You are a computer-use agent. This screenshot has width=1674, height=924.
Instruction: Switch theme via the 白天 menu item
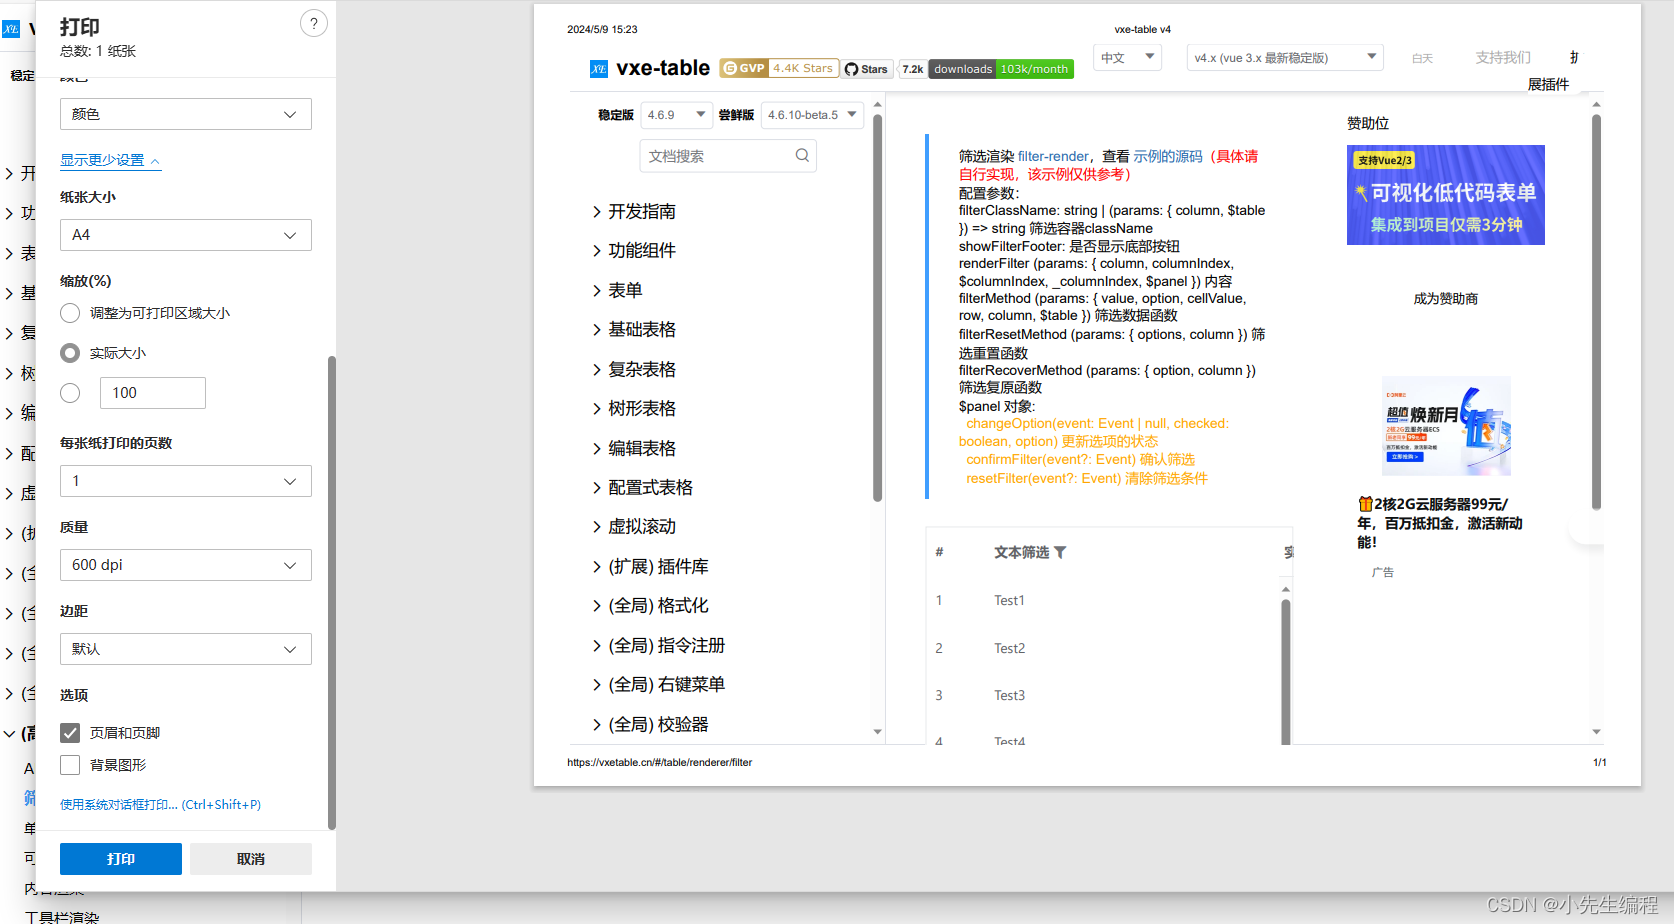(1422, 57)
